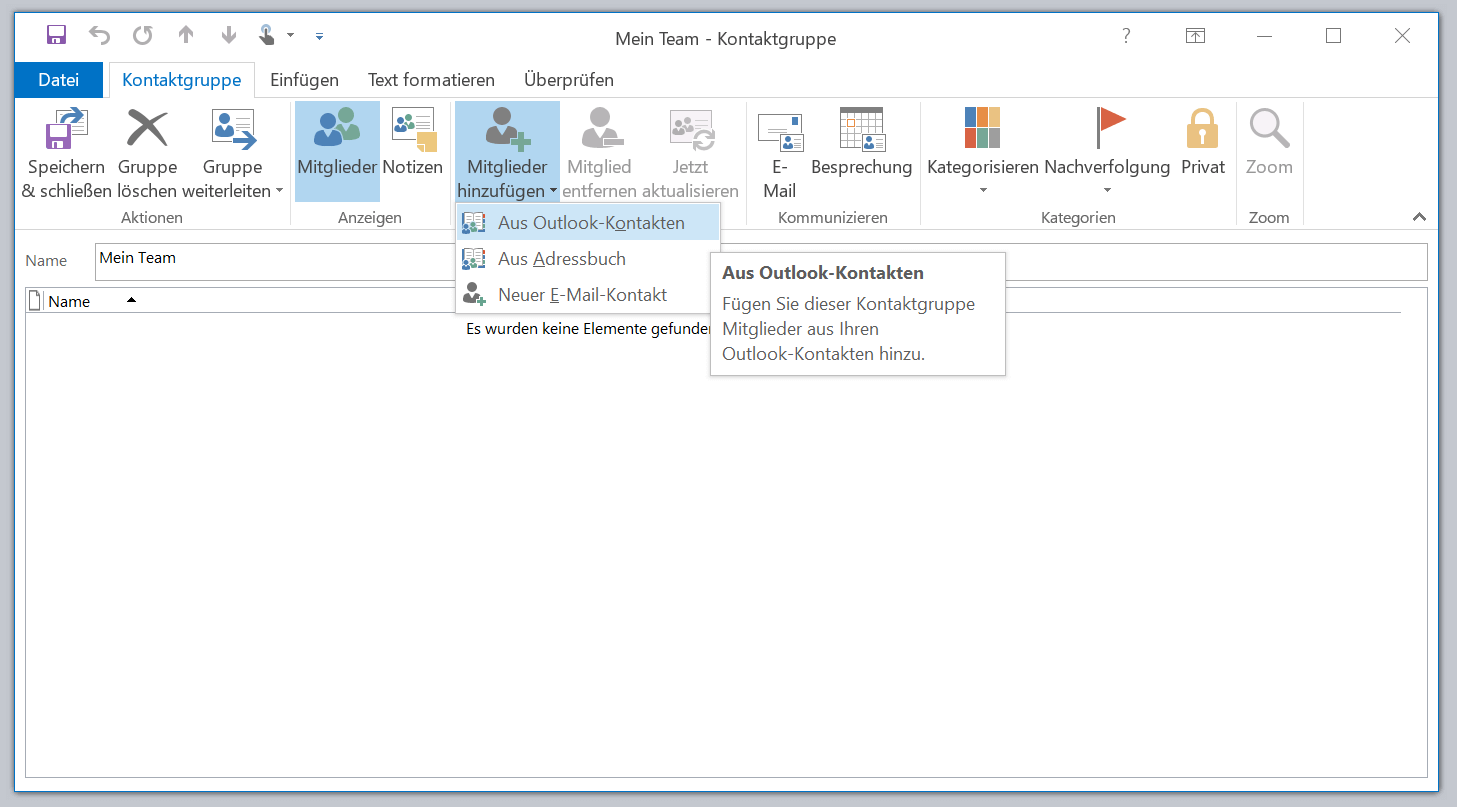Switch to the Überprüfen tab

point(569,80)
